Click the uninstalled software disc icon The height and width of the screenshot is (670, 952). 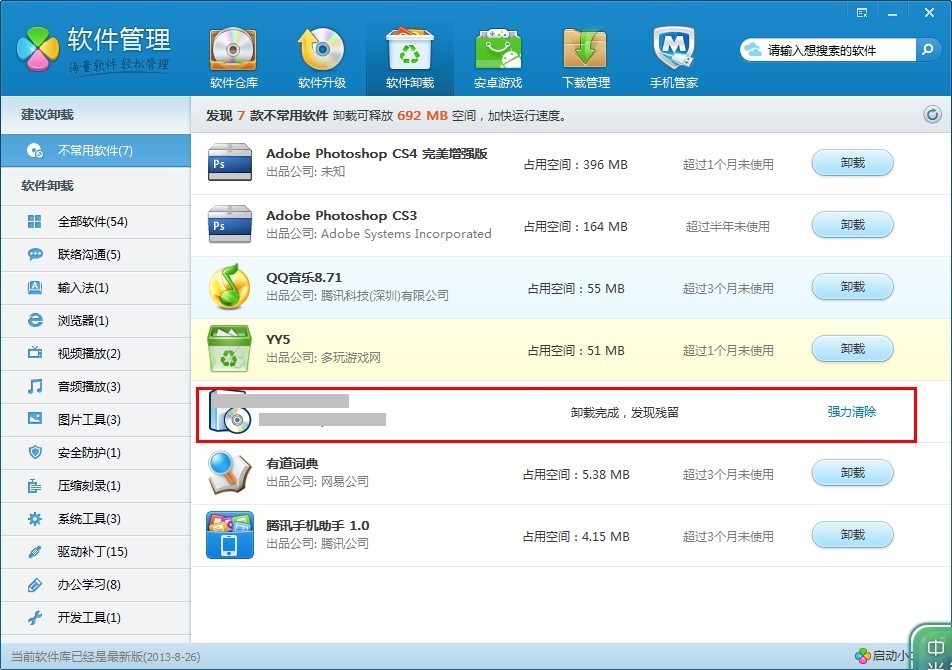coord(230,412)
